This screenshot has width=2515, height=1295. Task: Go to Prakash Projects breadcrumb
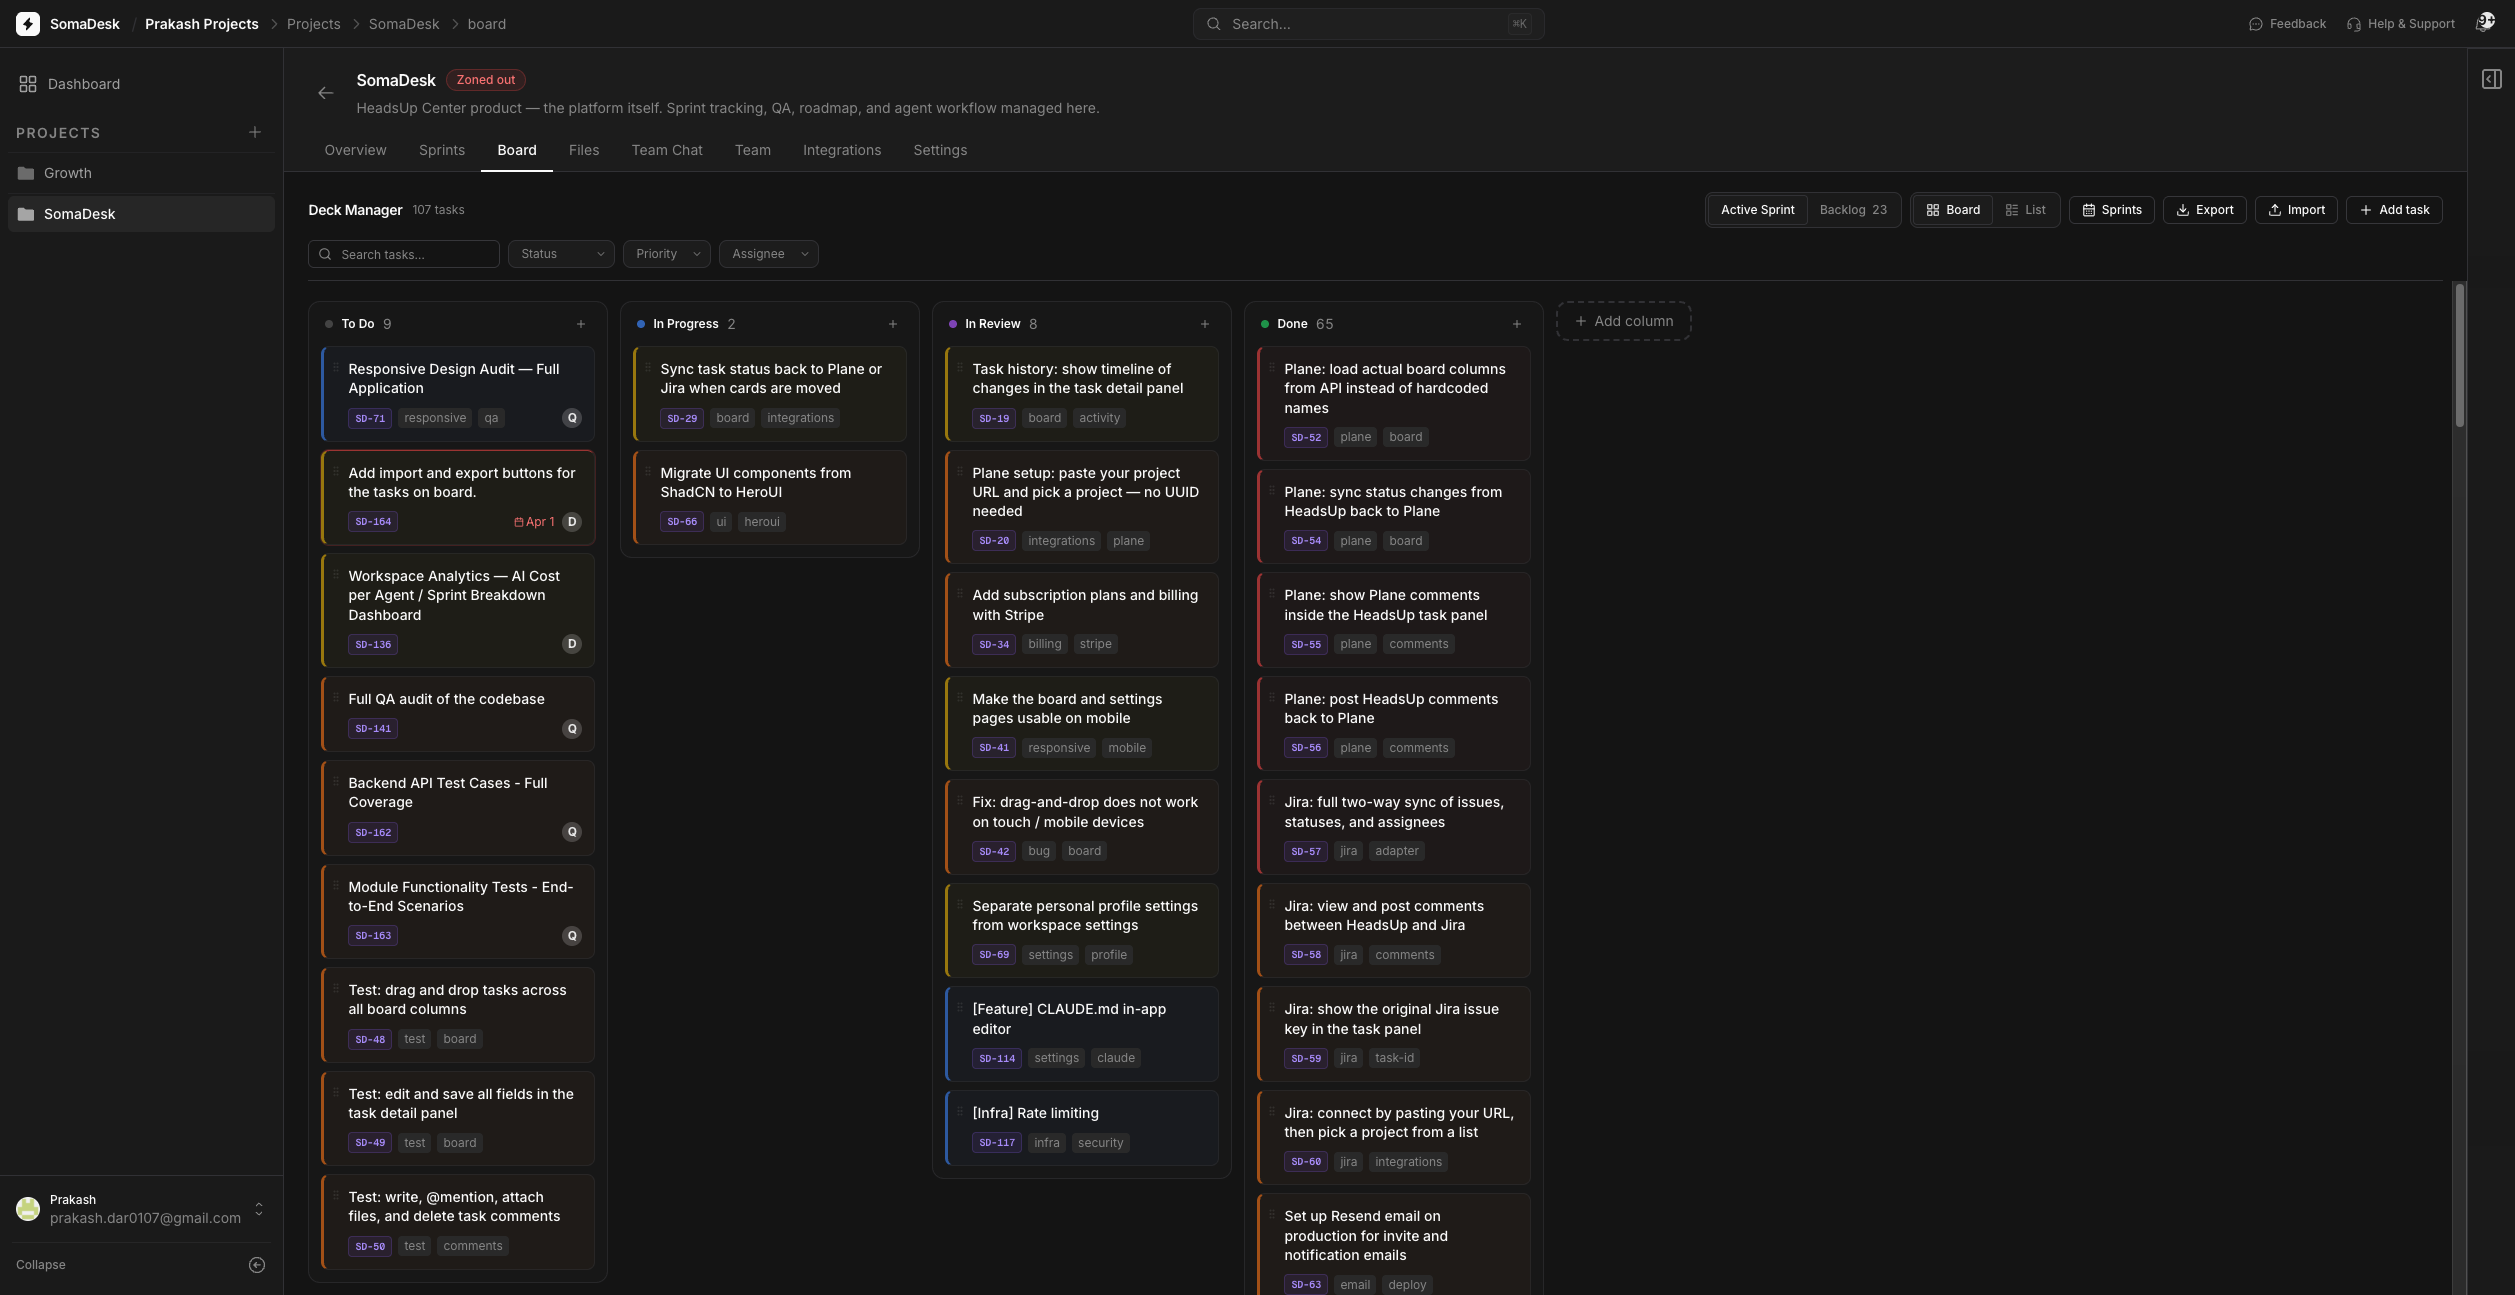(202, 24)
